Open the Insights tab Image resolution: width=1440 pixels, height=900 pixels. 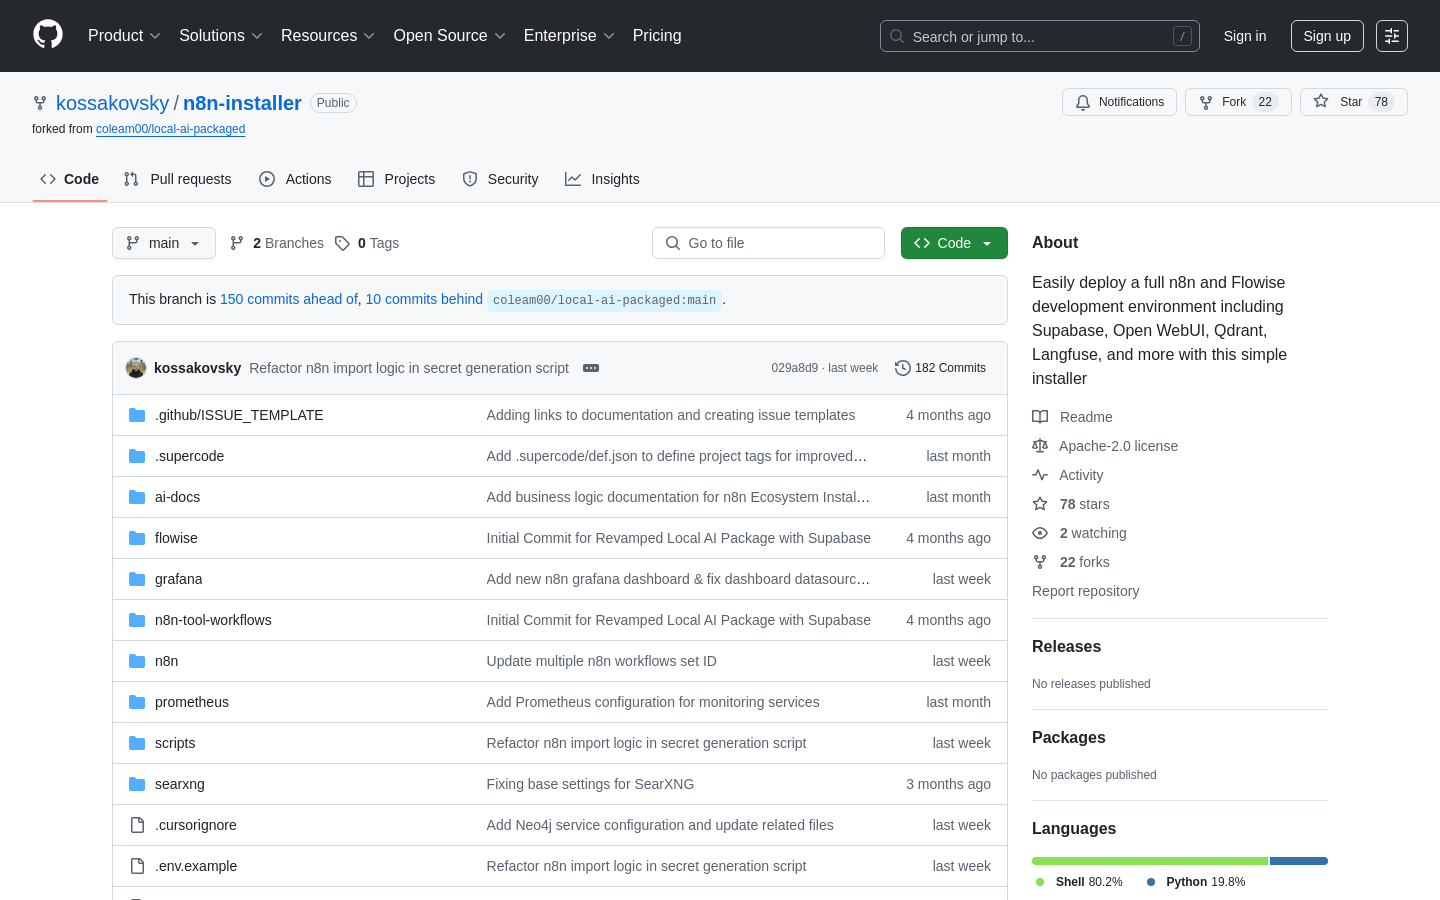pos(602,179)
